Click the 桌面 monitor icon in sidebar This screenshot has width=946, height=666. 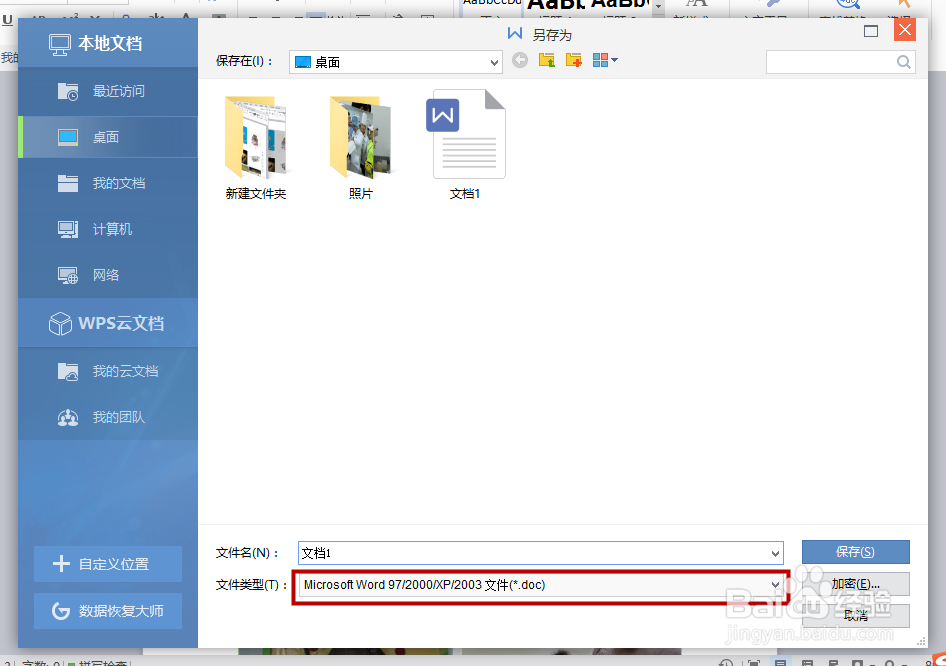[68, 137]
